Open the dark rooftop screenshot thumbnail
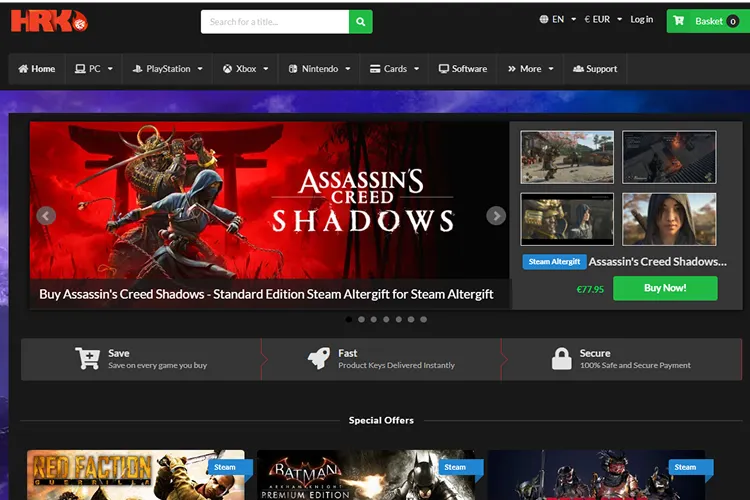 coord(669,157)
